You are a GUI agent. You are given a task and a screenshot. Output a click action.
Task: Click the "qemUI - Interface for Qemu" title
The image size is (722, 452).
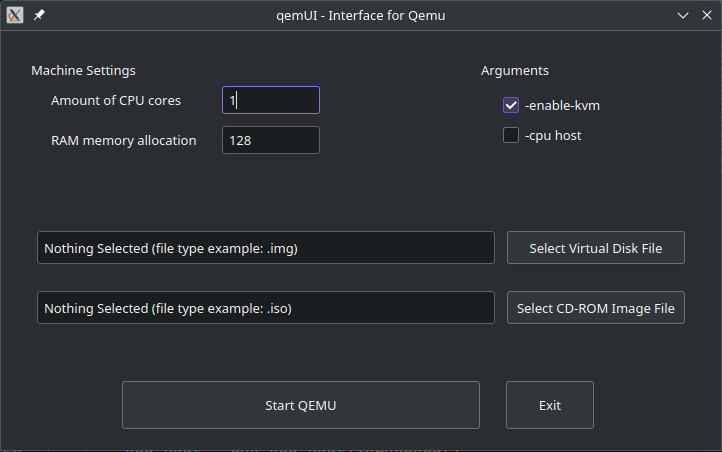pos(360,16)
